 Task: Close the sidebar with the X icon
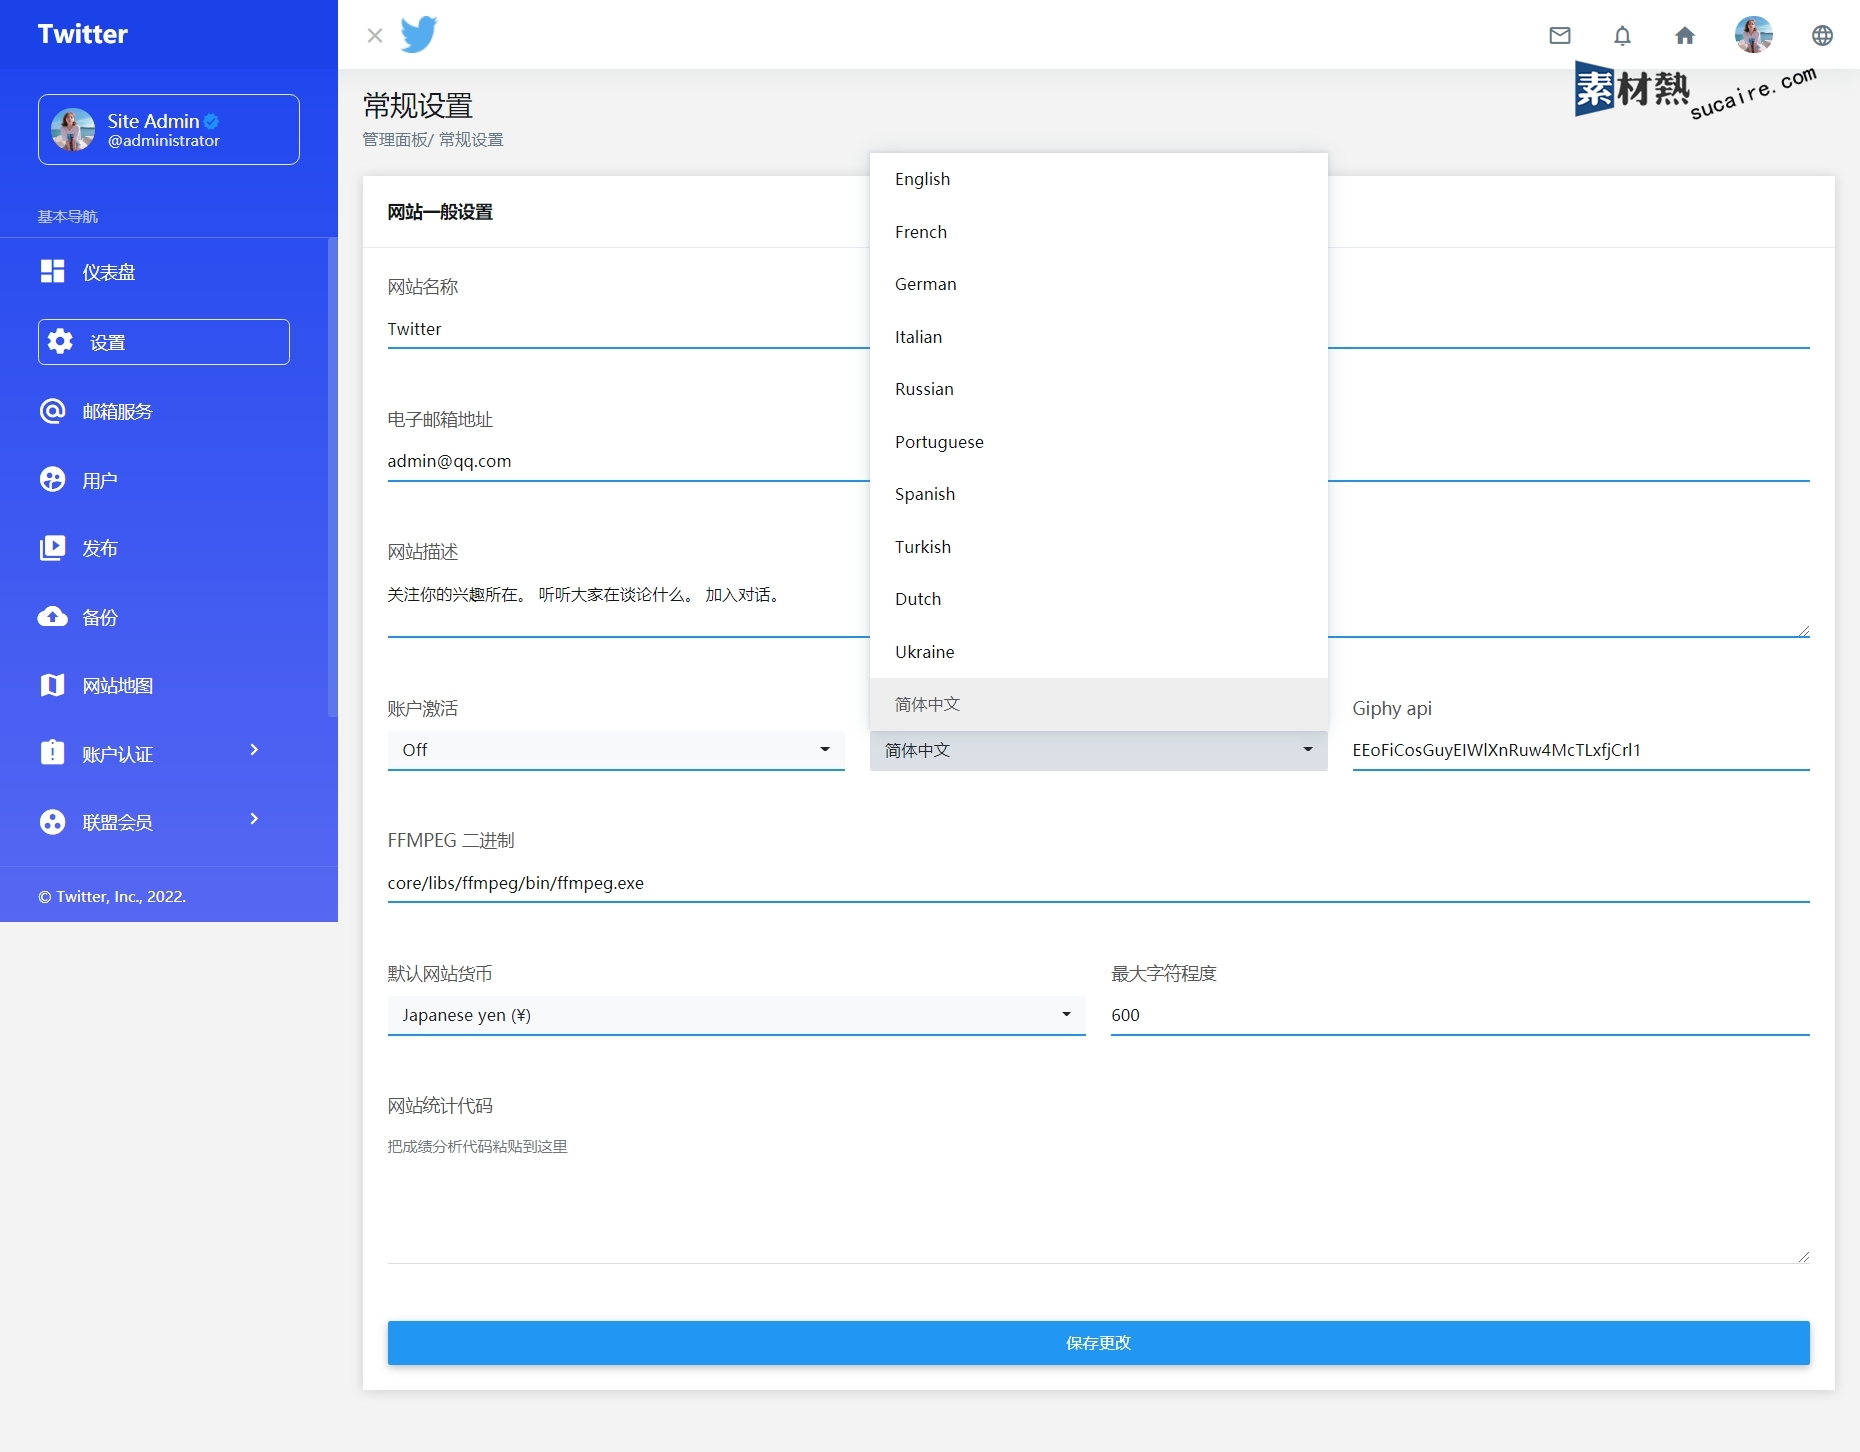pos(375,36)
